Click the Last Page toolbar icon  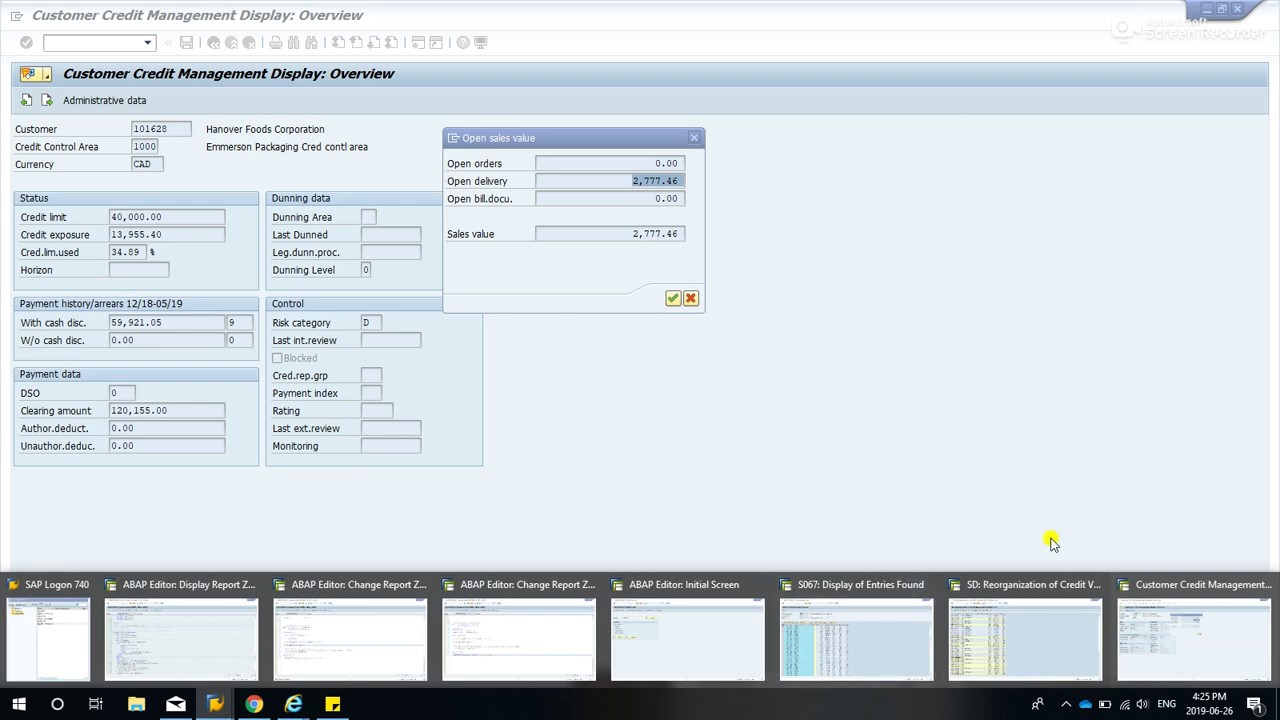point(392,42)
